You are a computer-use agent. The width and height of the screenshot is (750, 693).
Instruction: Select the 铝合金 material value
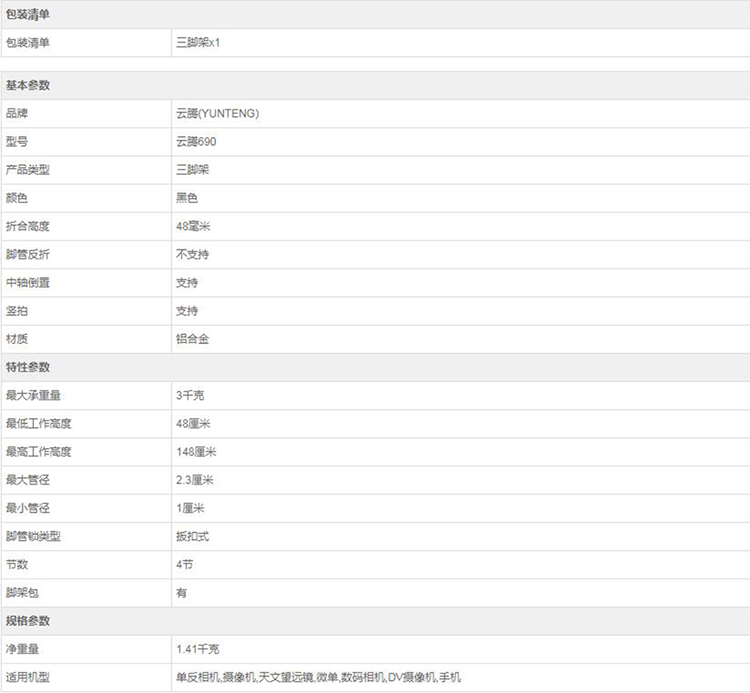(x=192, y=339)
